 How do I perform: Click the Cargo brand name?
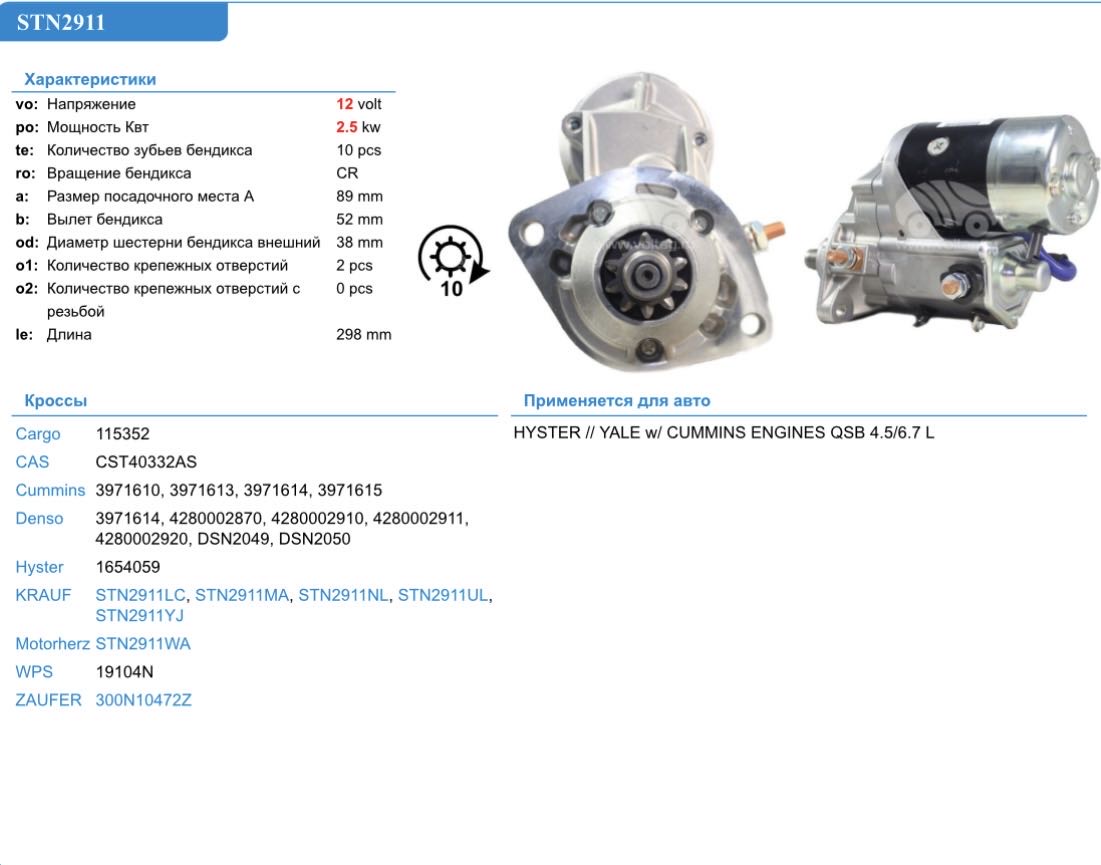coord(38,434)
